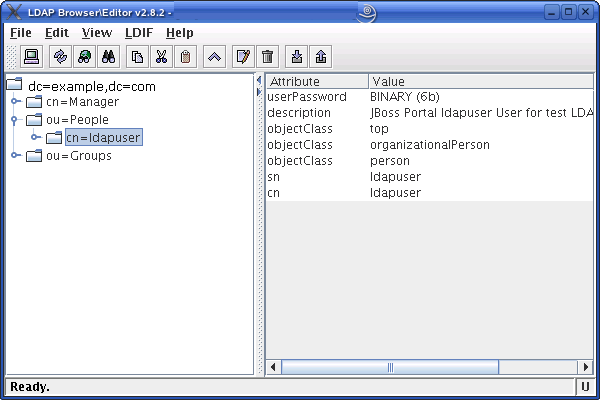Click the folder icon beside ou=People
Screen dimensions: 600x400
click(x=34, y=120)
